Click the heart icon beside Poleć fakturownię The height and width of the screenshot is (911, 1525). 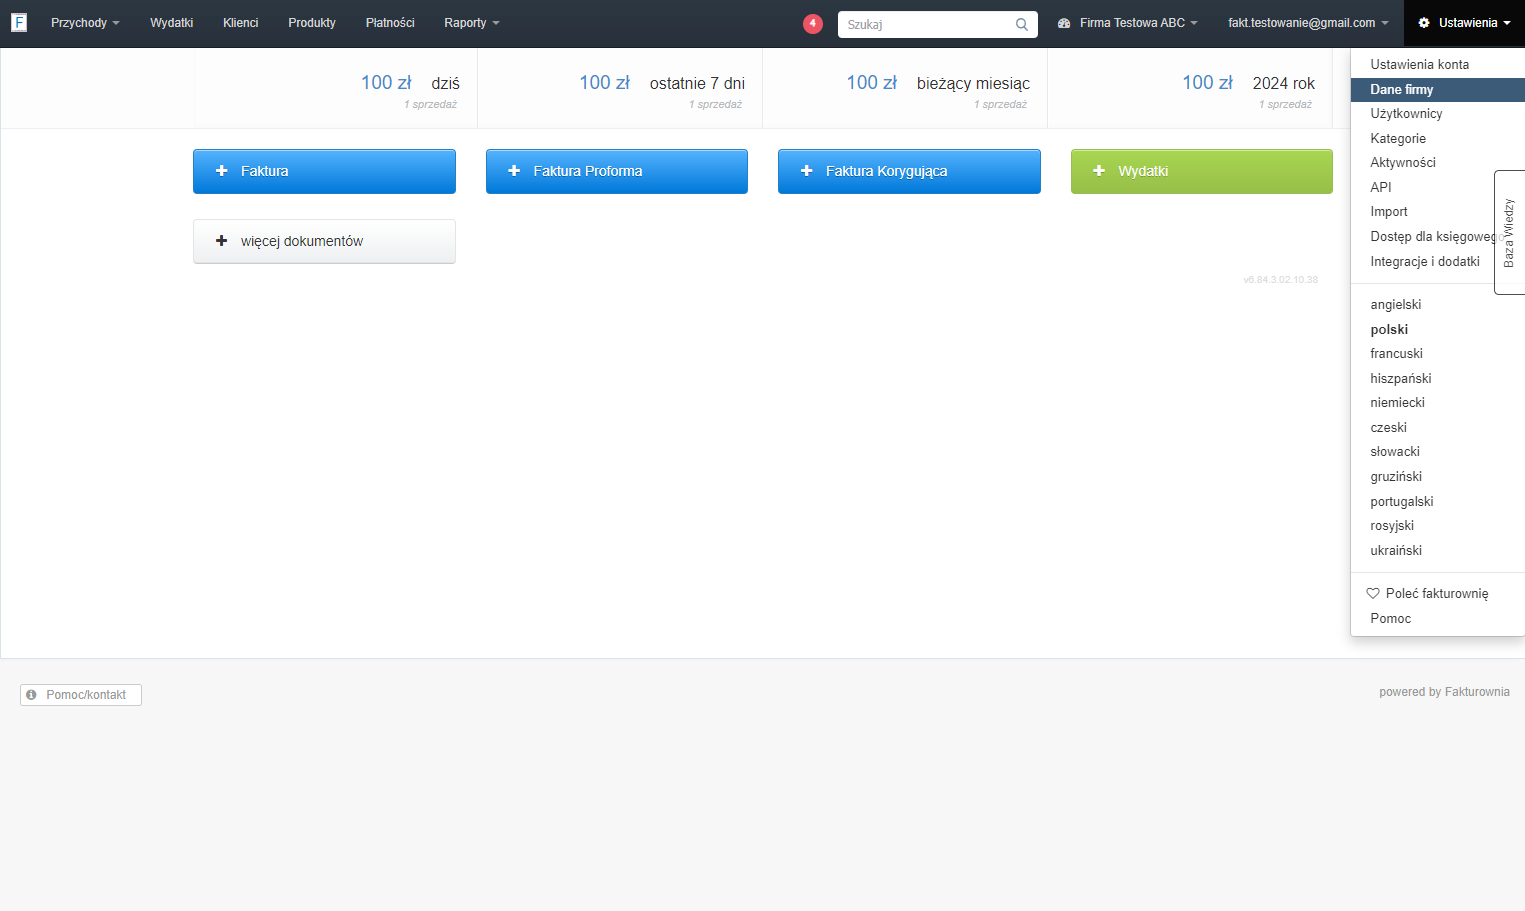tap(1373, 593)
